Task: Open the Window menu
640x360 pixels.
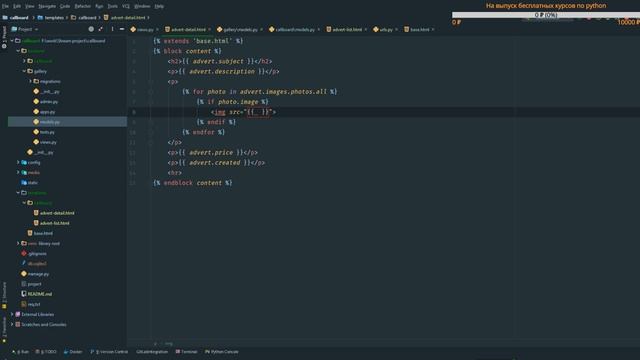Action: 142,6
